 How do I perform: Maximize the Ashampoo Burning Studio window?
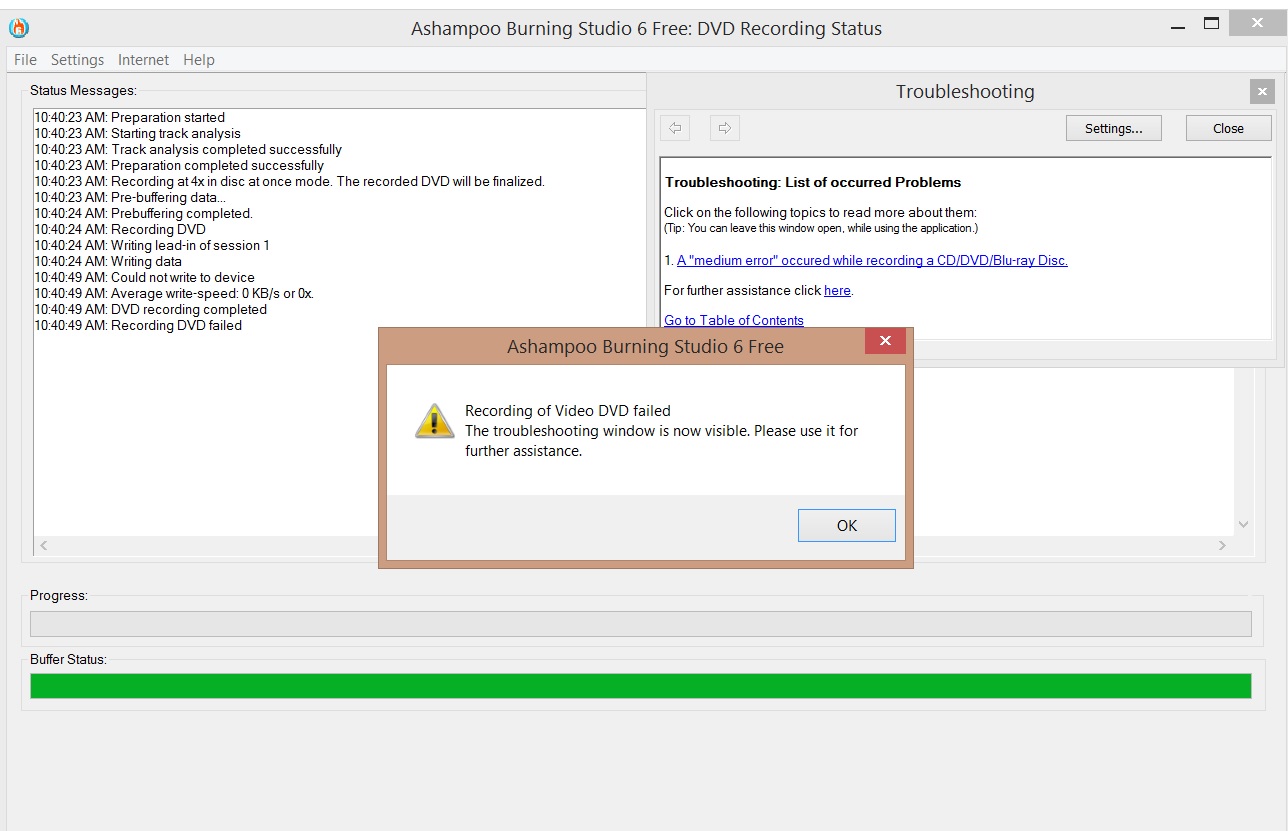(x=1211, y=23)
